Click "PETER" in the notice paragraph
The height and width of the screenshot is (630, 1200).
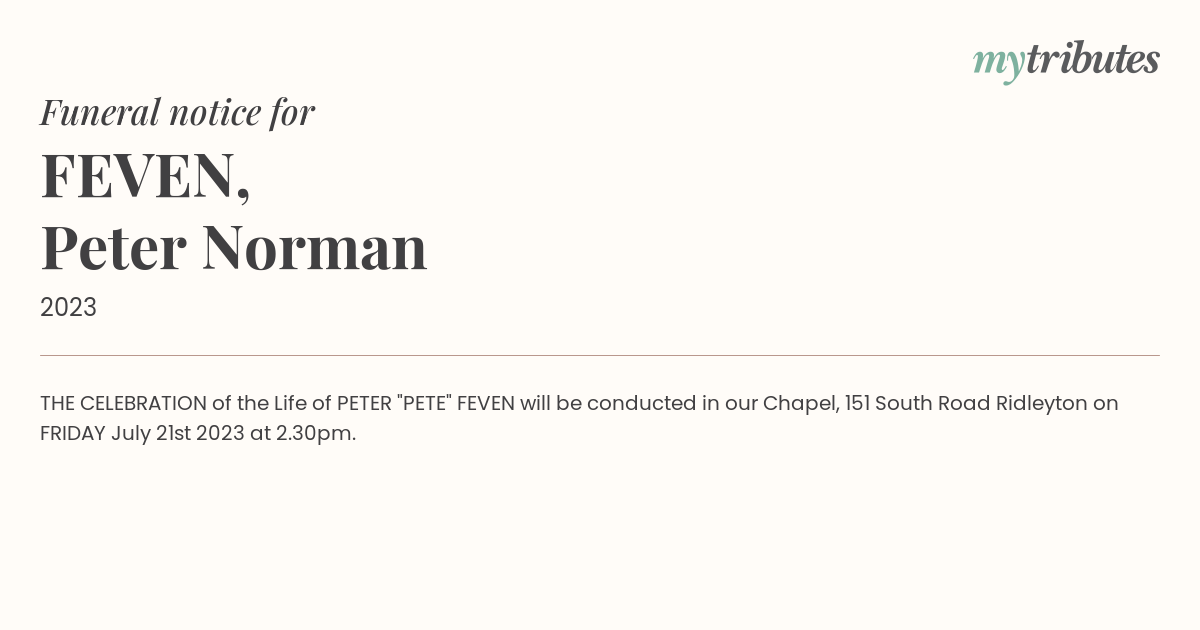tap(363, 403)
